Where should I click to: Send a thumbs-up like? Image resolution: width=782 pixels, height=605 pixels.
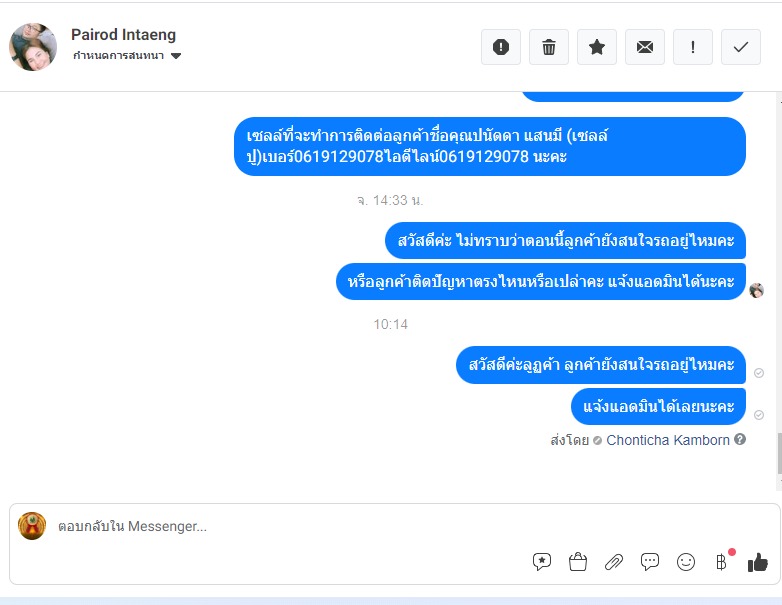pyautogui.click(x=758, y=562)
